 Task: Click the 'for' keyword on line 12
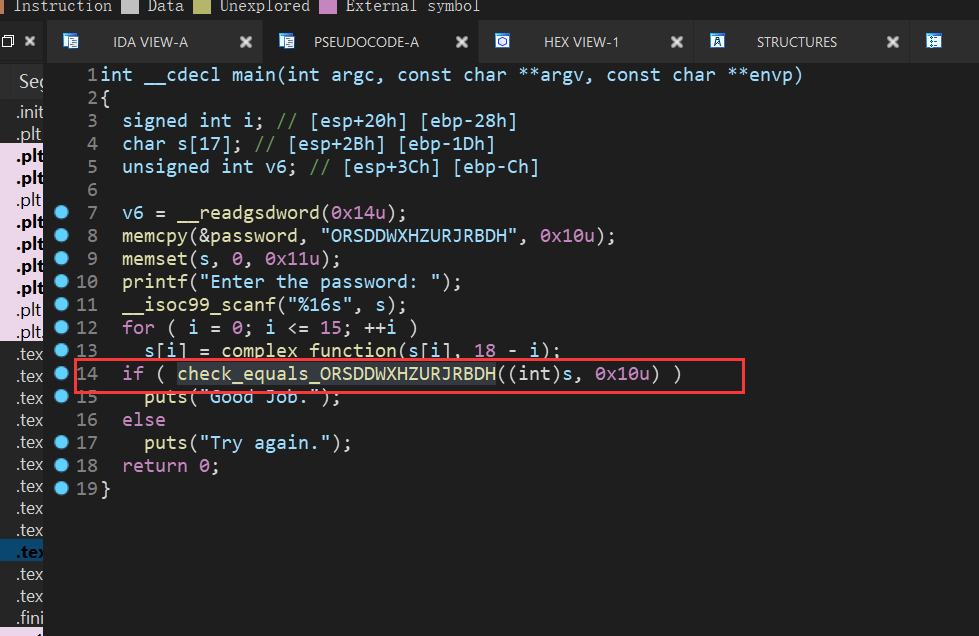coord(138,328)
